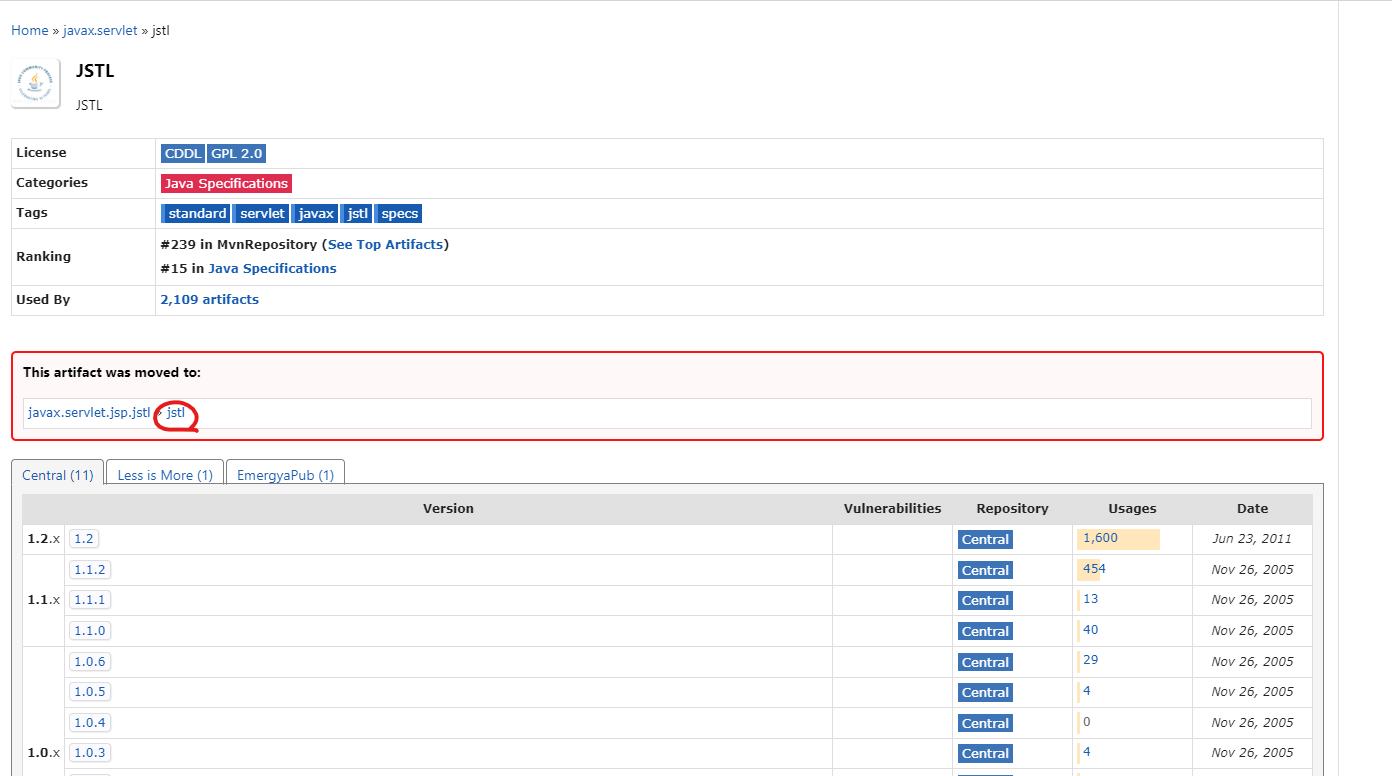Screen dimensions: 1392x776
Task: Click the 1.1.x version group label
Action: (x=44, y=599)
